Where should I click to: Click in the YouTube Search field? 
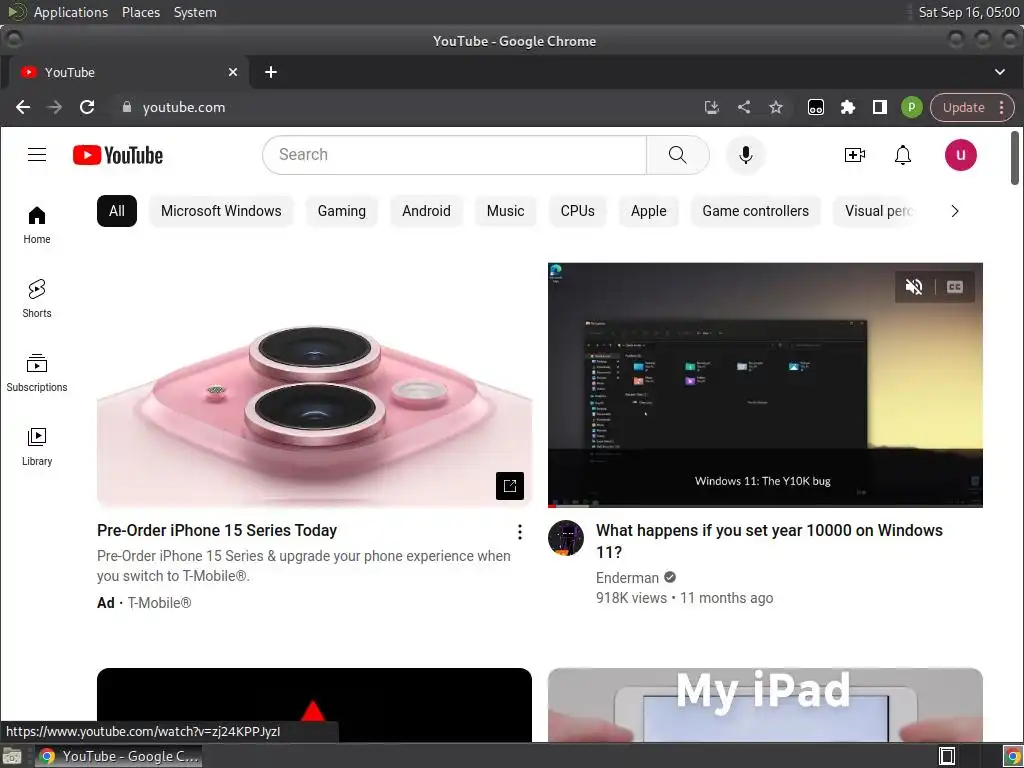tap(455, 155)
